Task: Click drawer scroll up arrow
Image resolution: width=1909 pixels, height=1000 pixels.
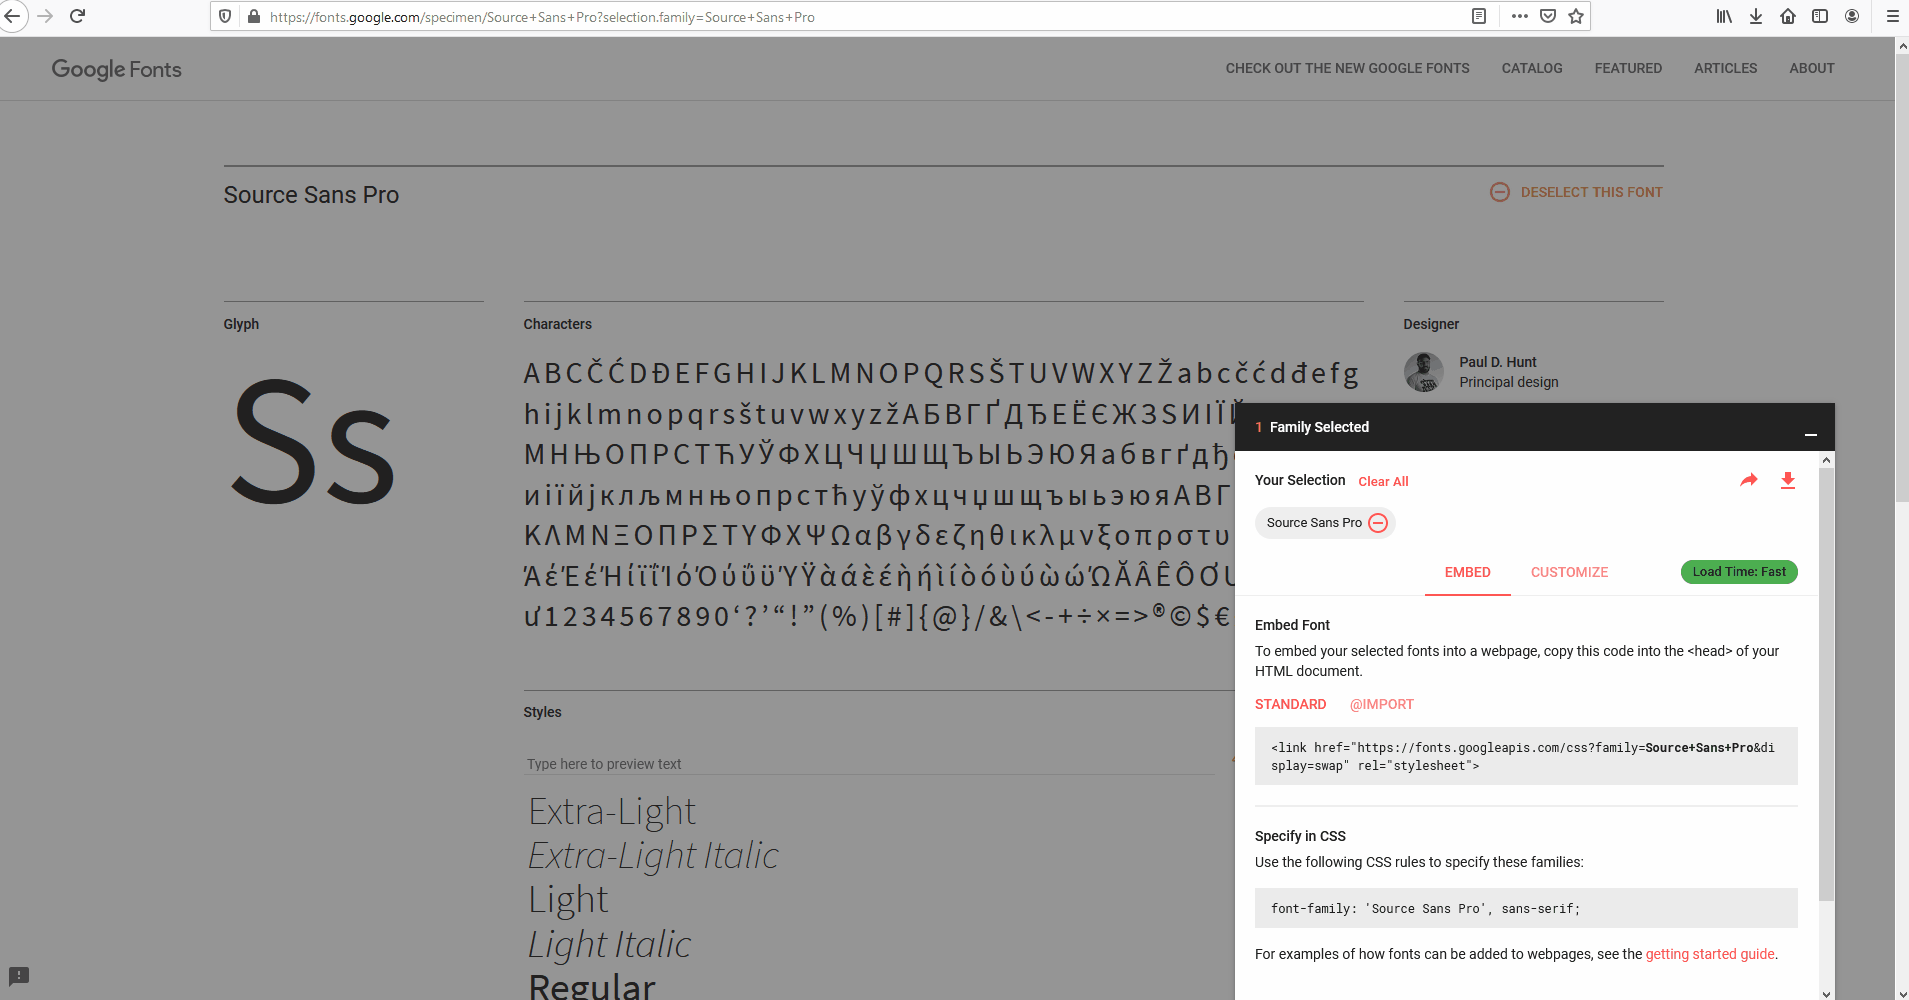Action: pyautogui.click(x=1826, y=460)
